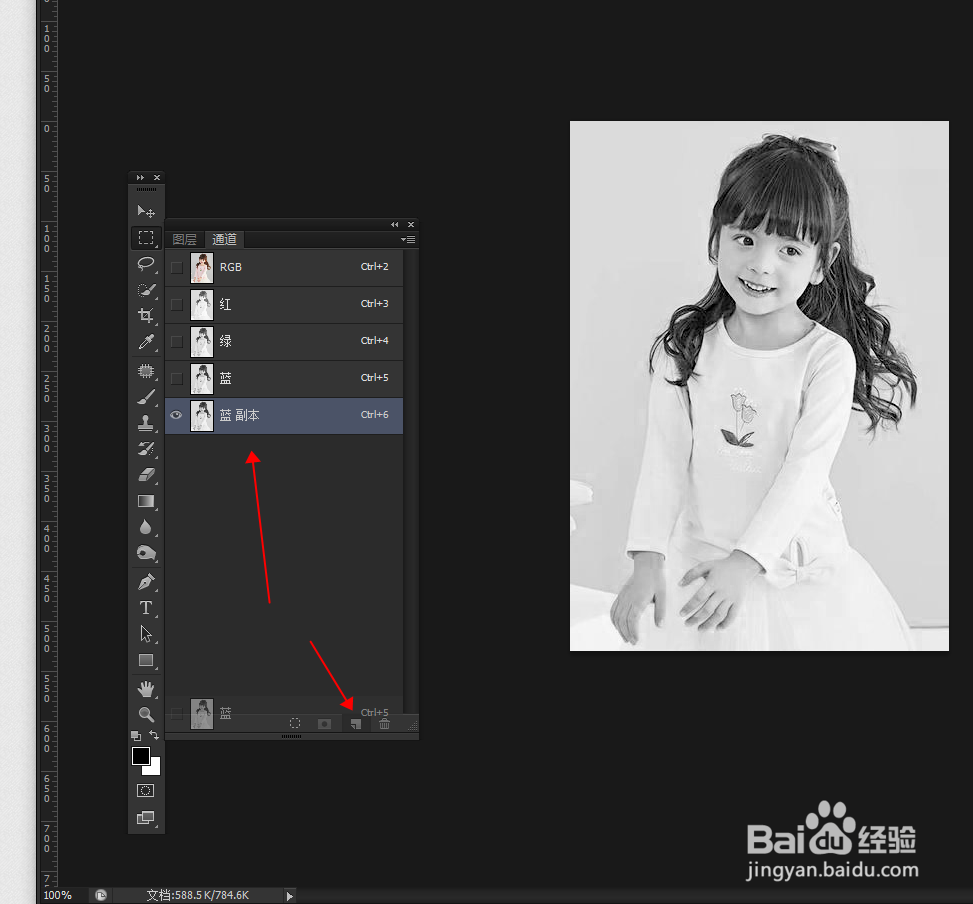Reset default foreground and background colors
The image size is (973, 904).
[136, 736]
